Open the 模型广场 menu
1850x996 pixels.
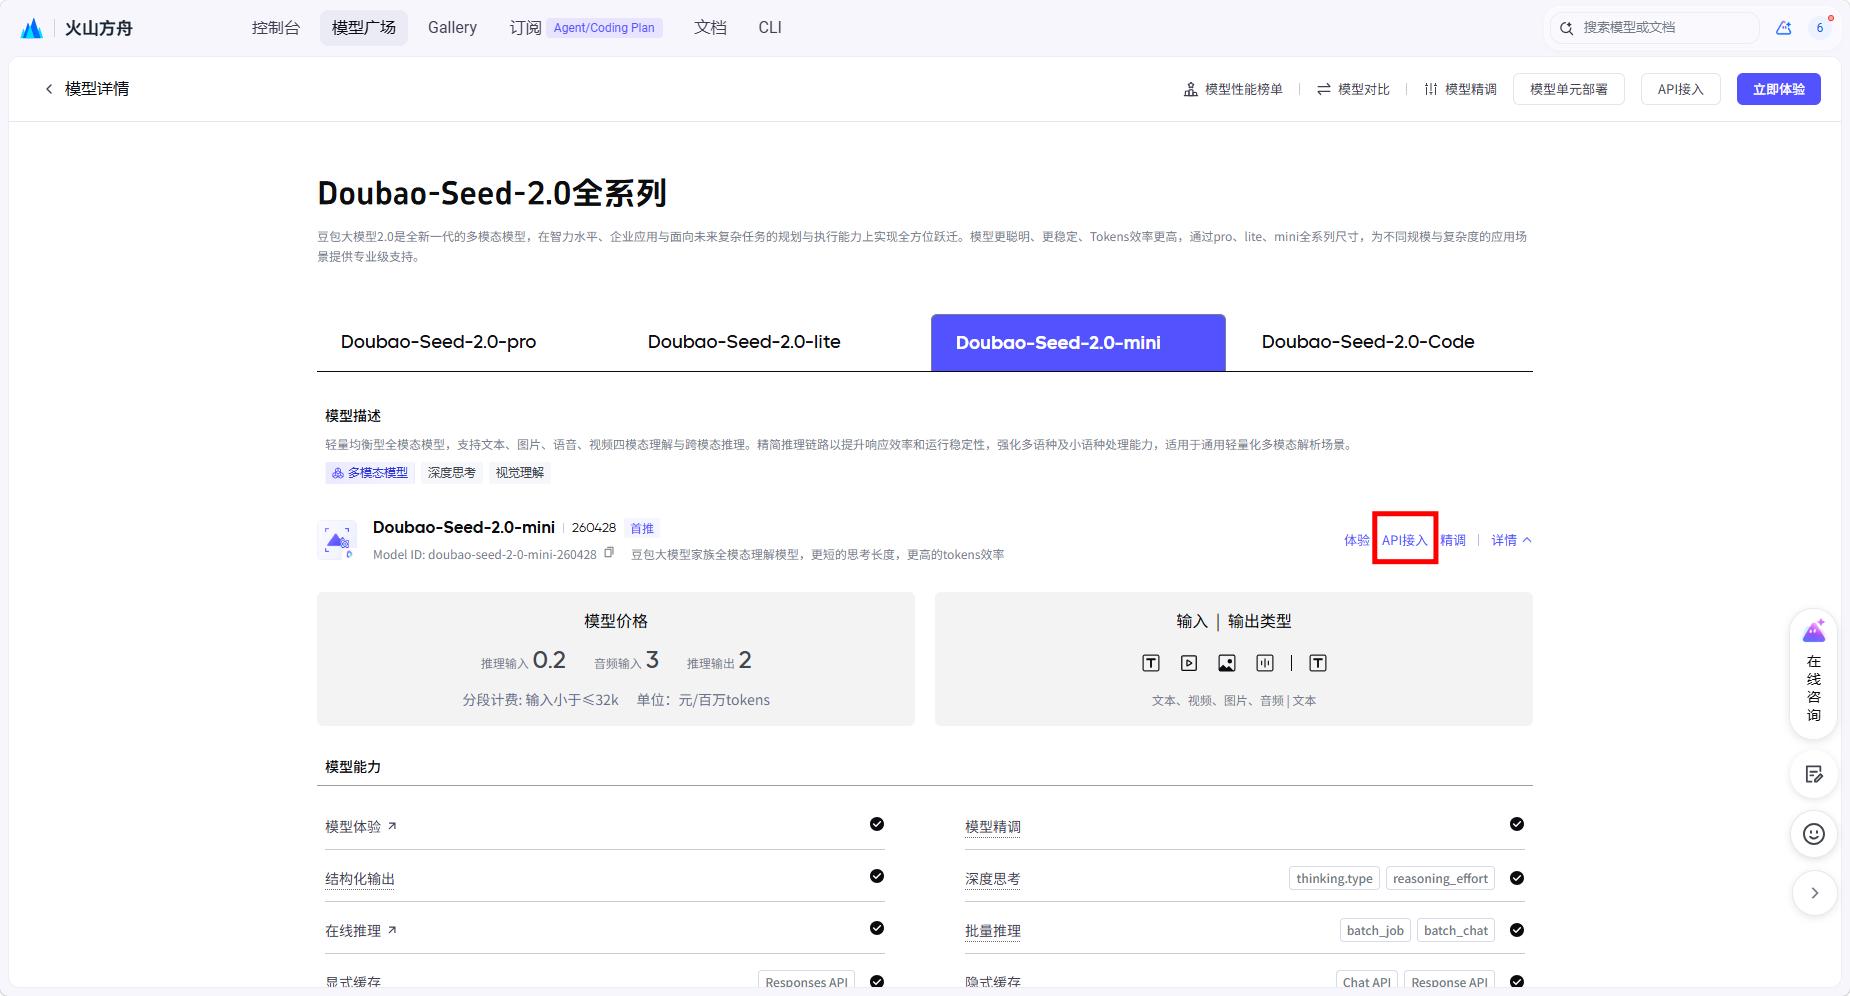(364, 28)
